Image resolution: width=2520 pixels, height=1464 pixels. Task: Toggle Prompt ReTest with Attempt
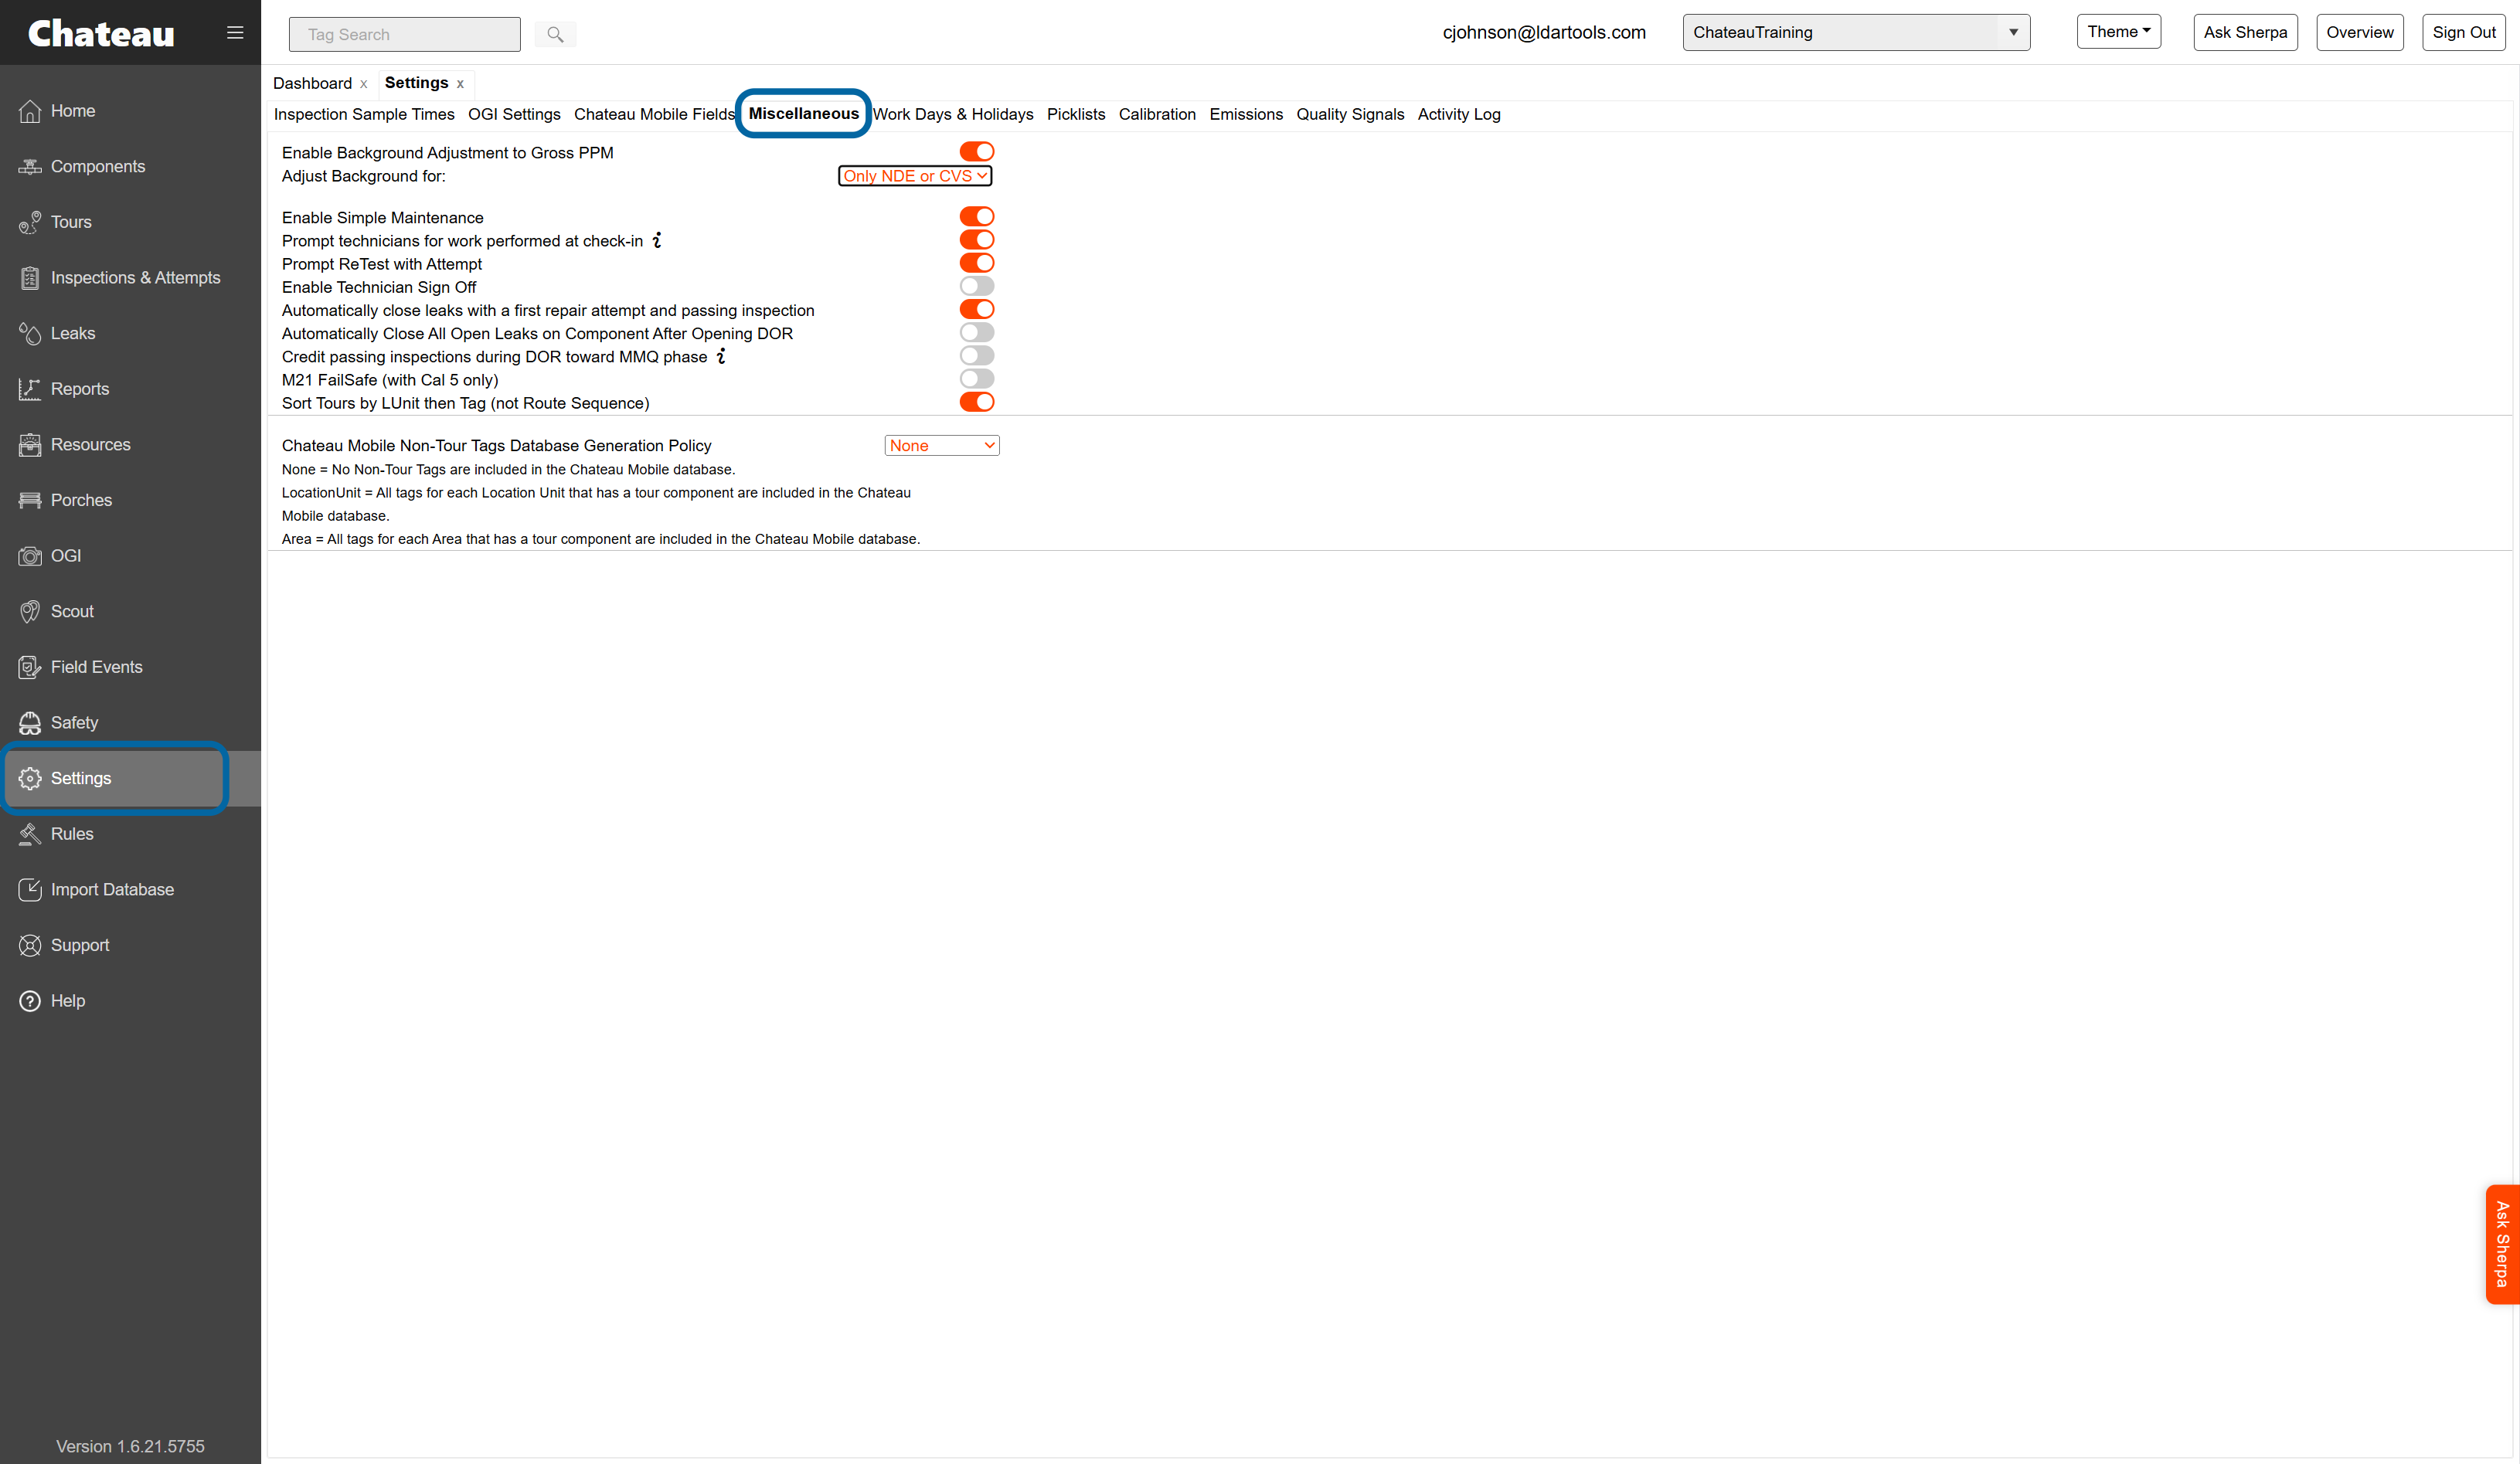coord(977,263)
